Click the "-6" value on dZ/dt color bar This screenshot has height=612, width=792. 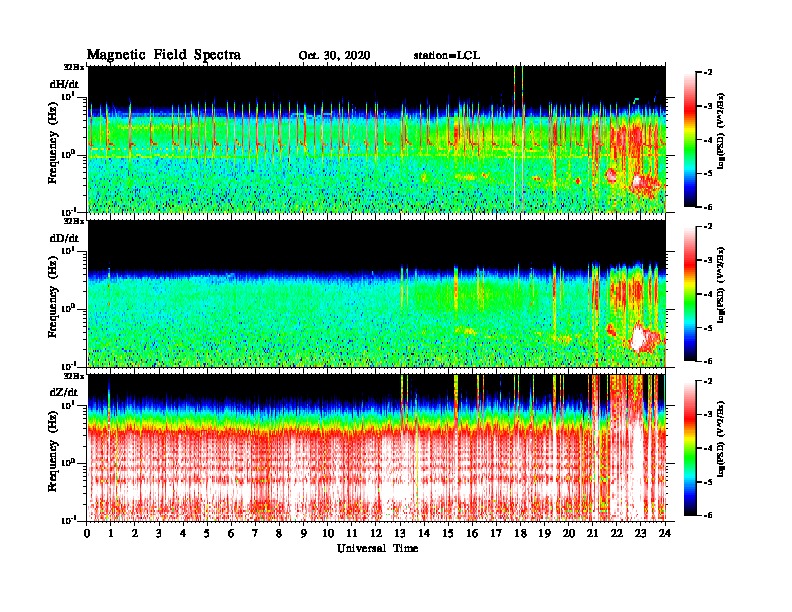coord(708,515)
